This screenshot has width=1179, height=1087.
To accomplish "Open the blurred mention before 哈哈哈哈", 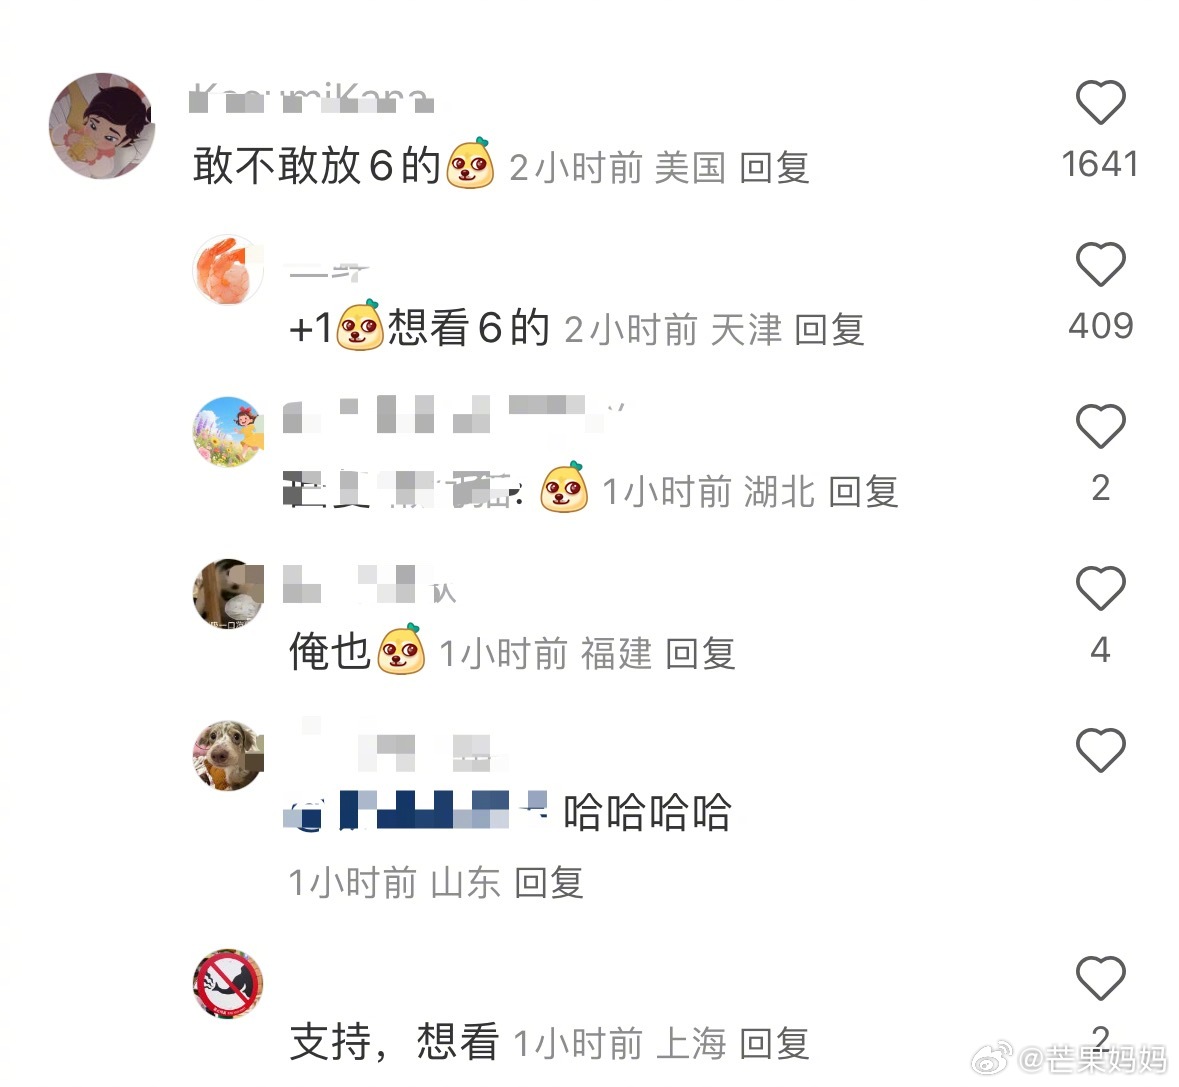I will pyautogui.click(x=416, y=811).
